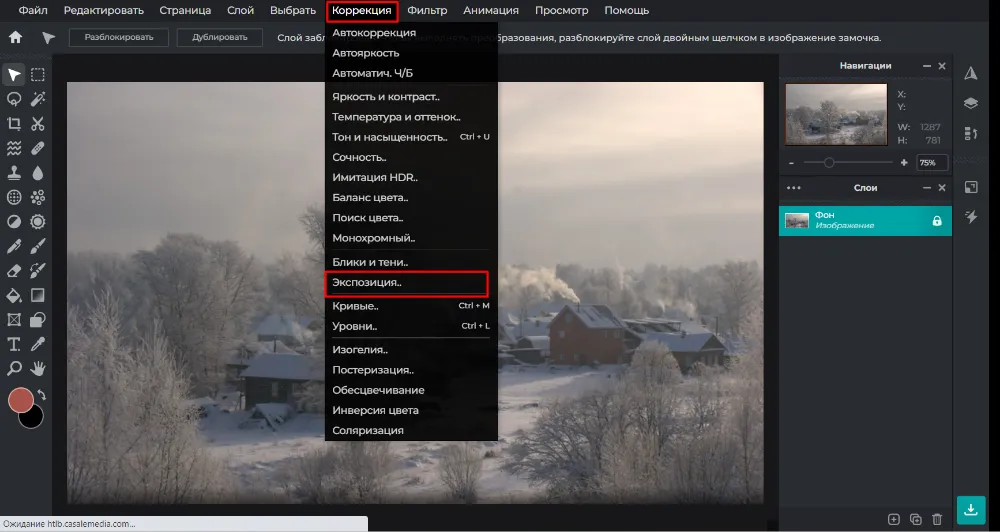Click the zoom minus button
Viewport: 1000px width, 532px height.
(x=791, y=163)
